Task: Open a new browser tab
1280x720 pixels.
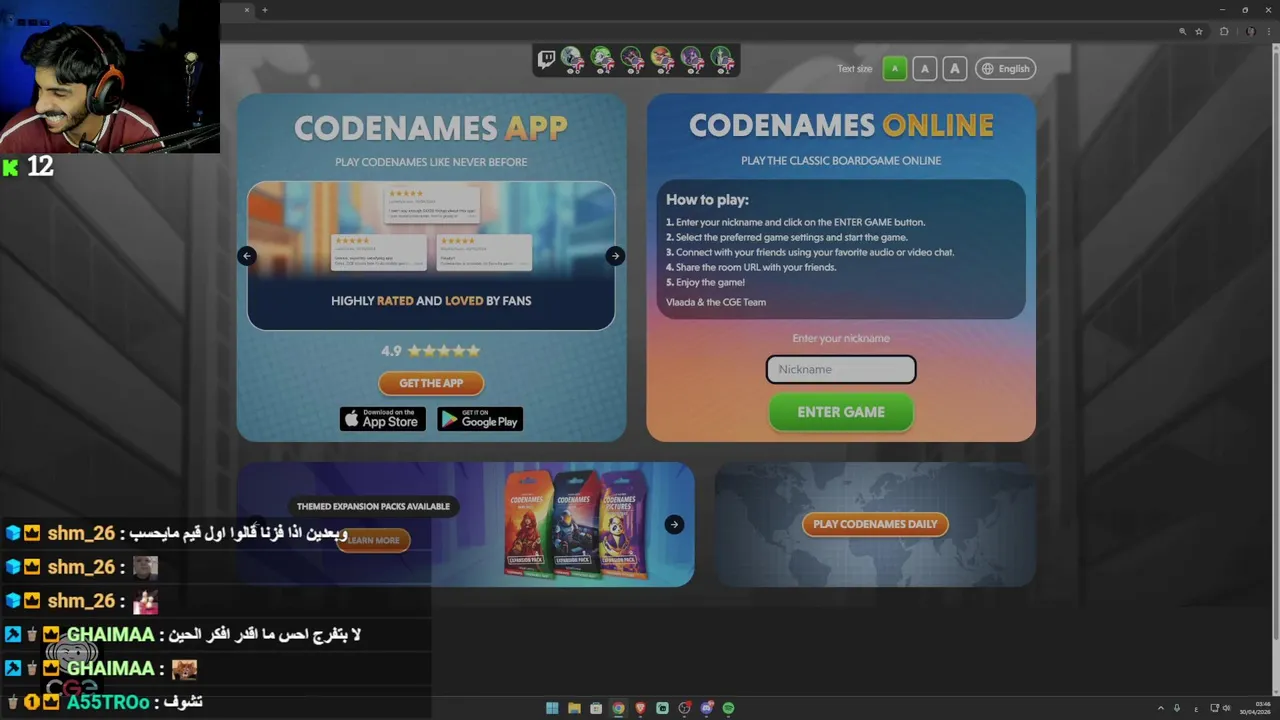Action: [265, 10]
